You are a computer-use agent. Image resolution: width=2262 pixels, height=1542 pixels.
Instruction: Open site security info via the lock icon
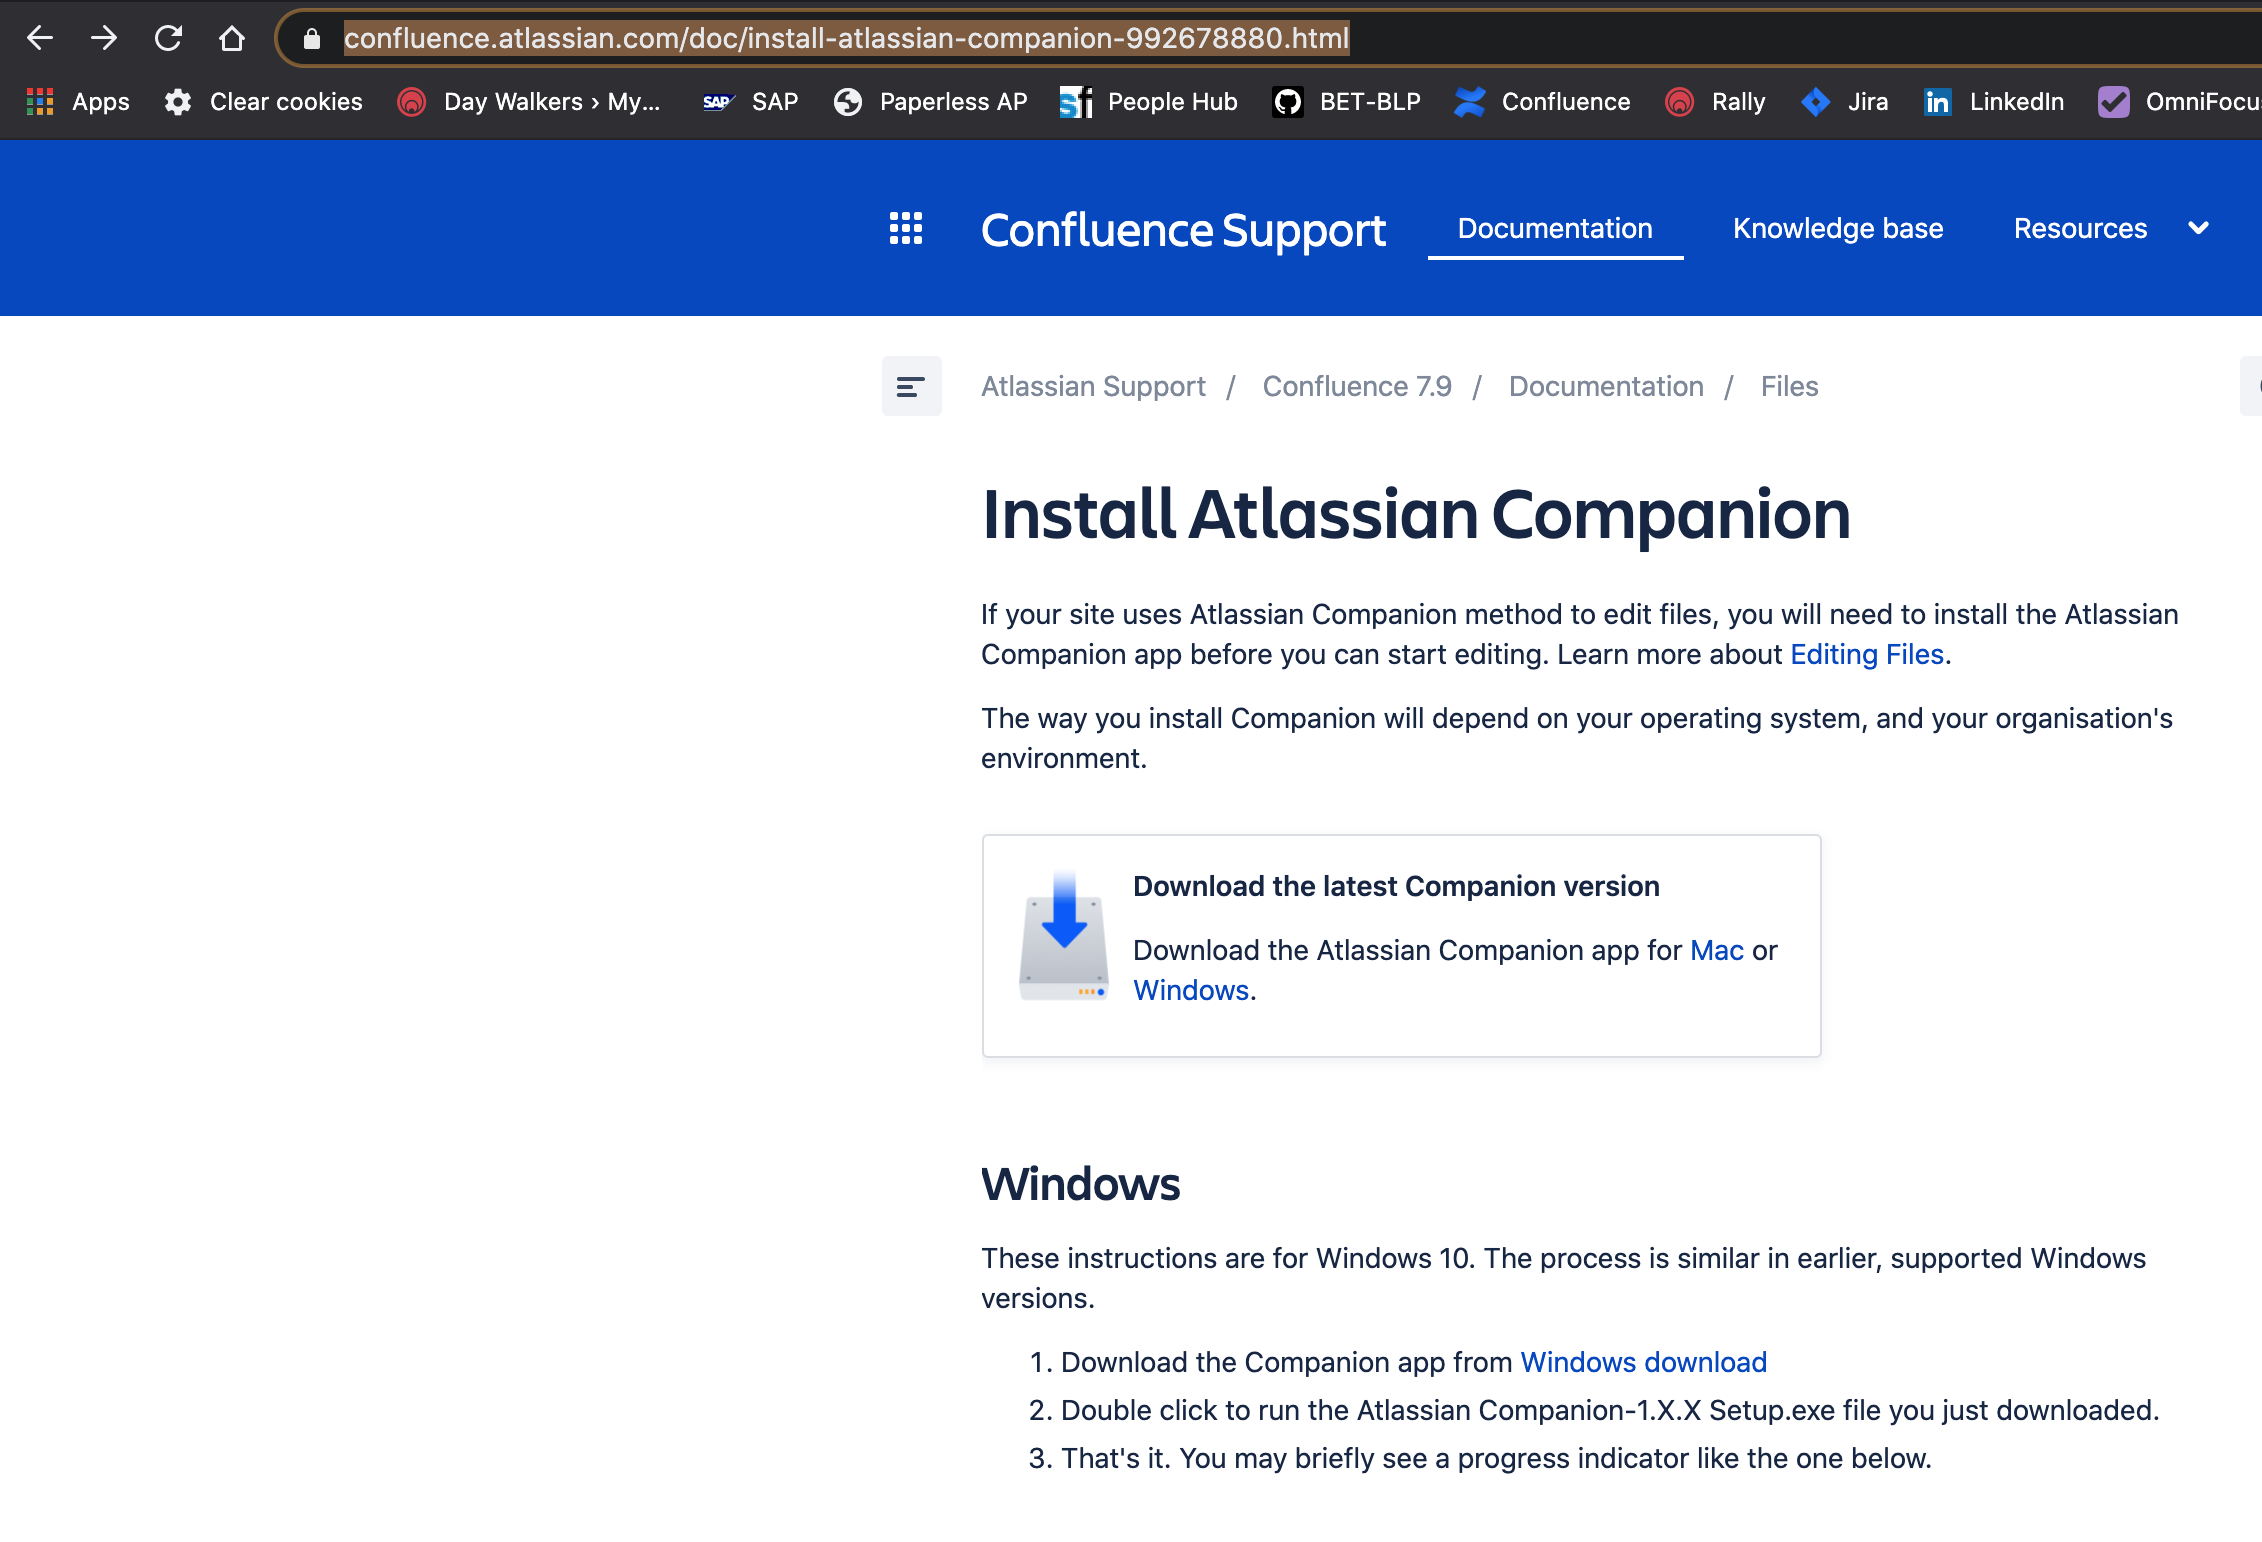point(311,39)
